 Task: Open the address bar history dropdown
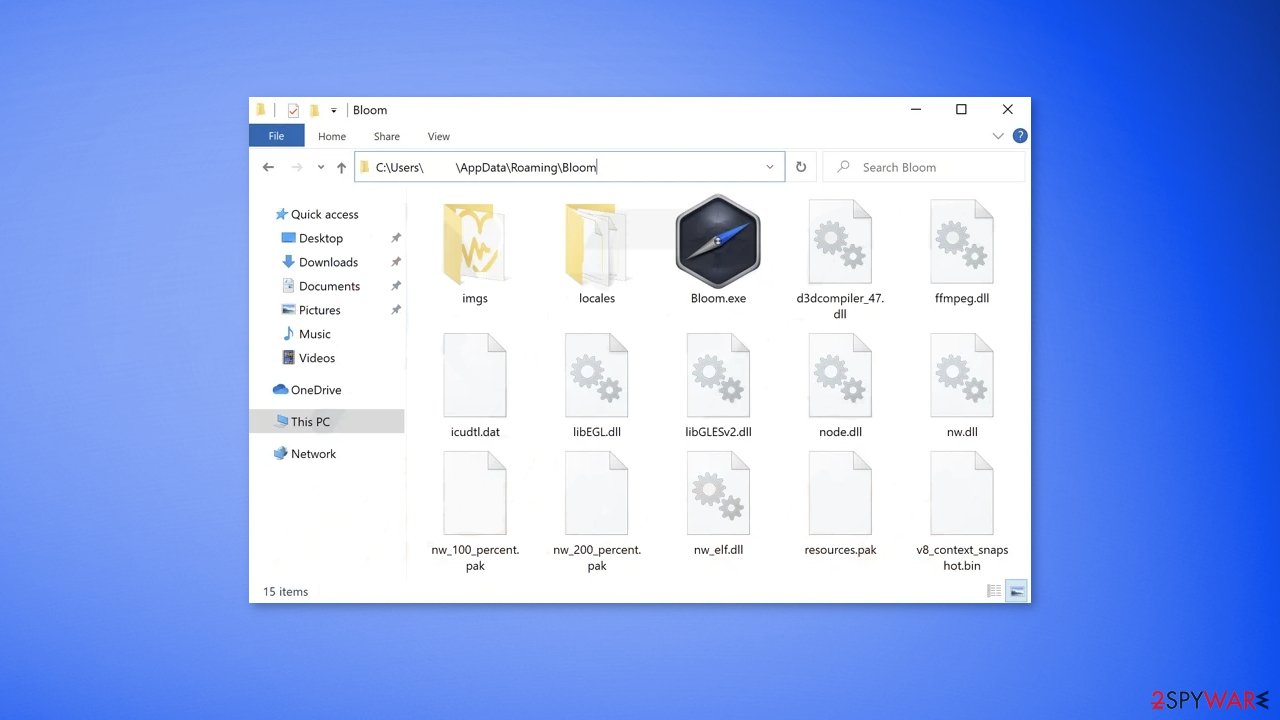(x=769, y=166)
